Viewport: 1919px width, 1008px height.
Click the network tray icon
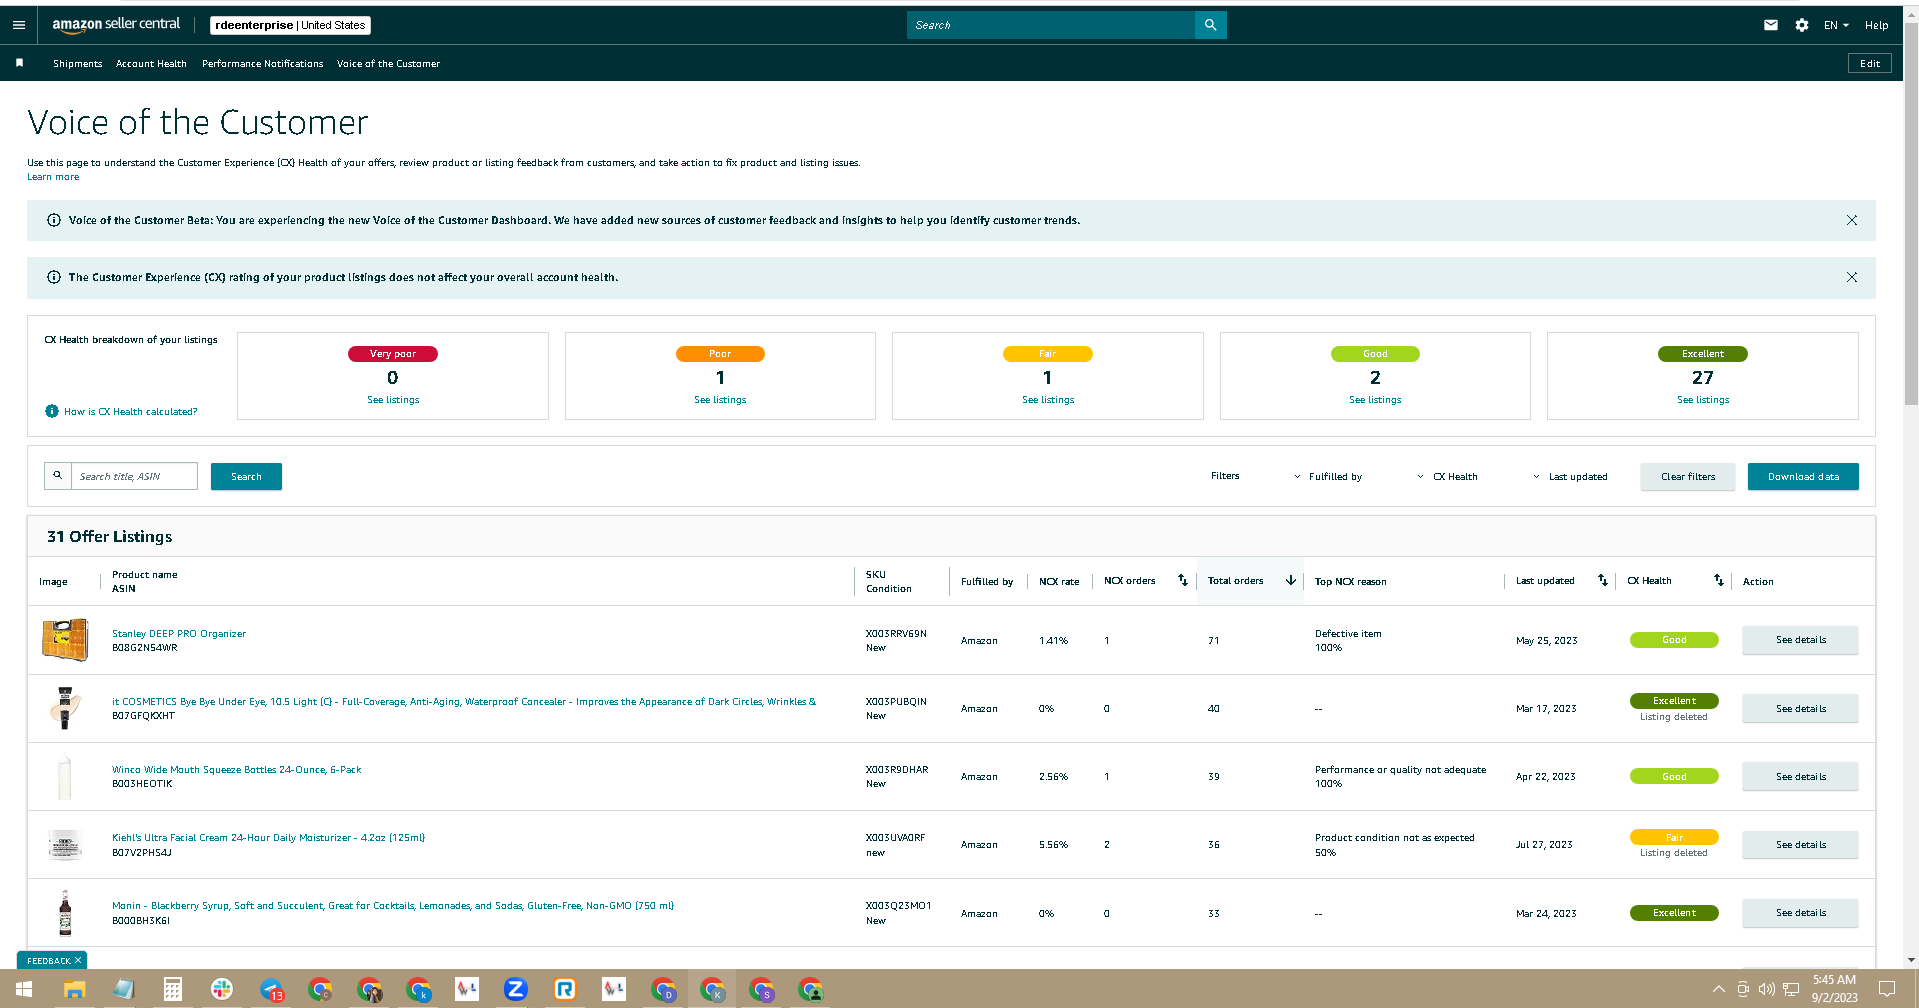(x=1790, y=989)
